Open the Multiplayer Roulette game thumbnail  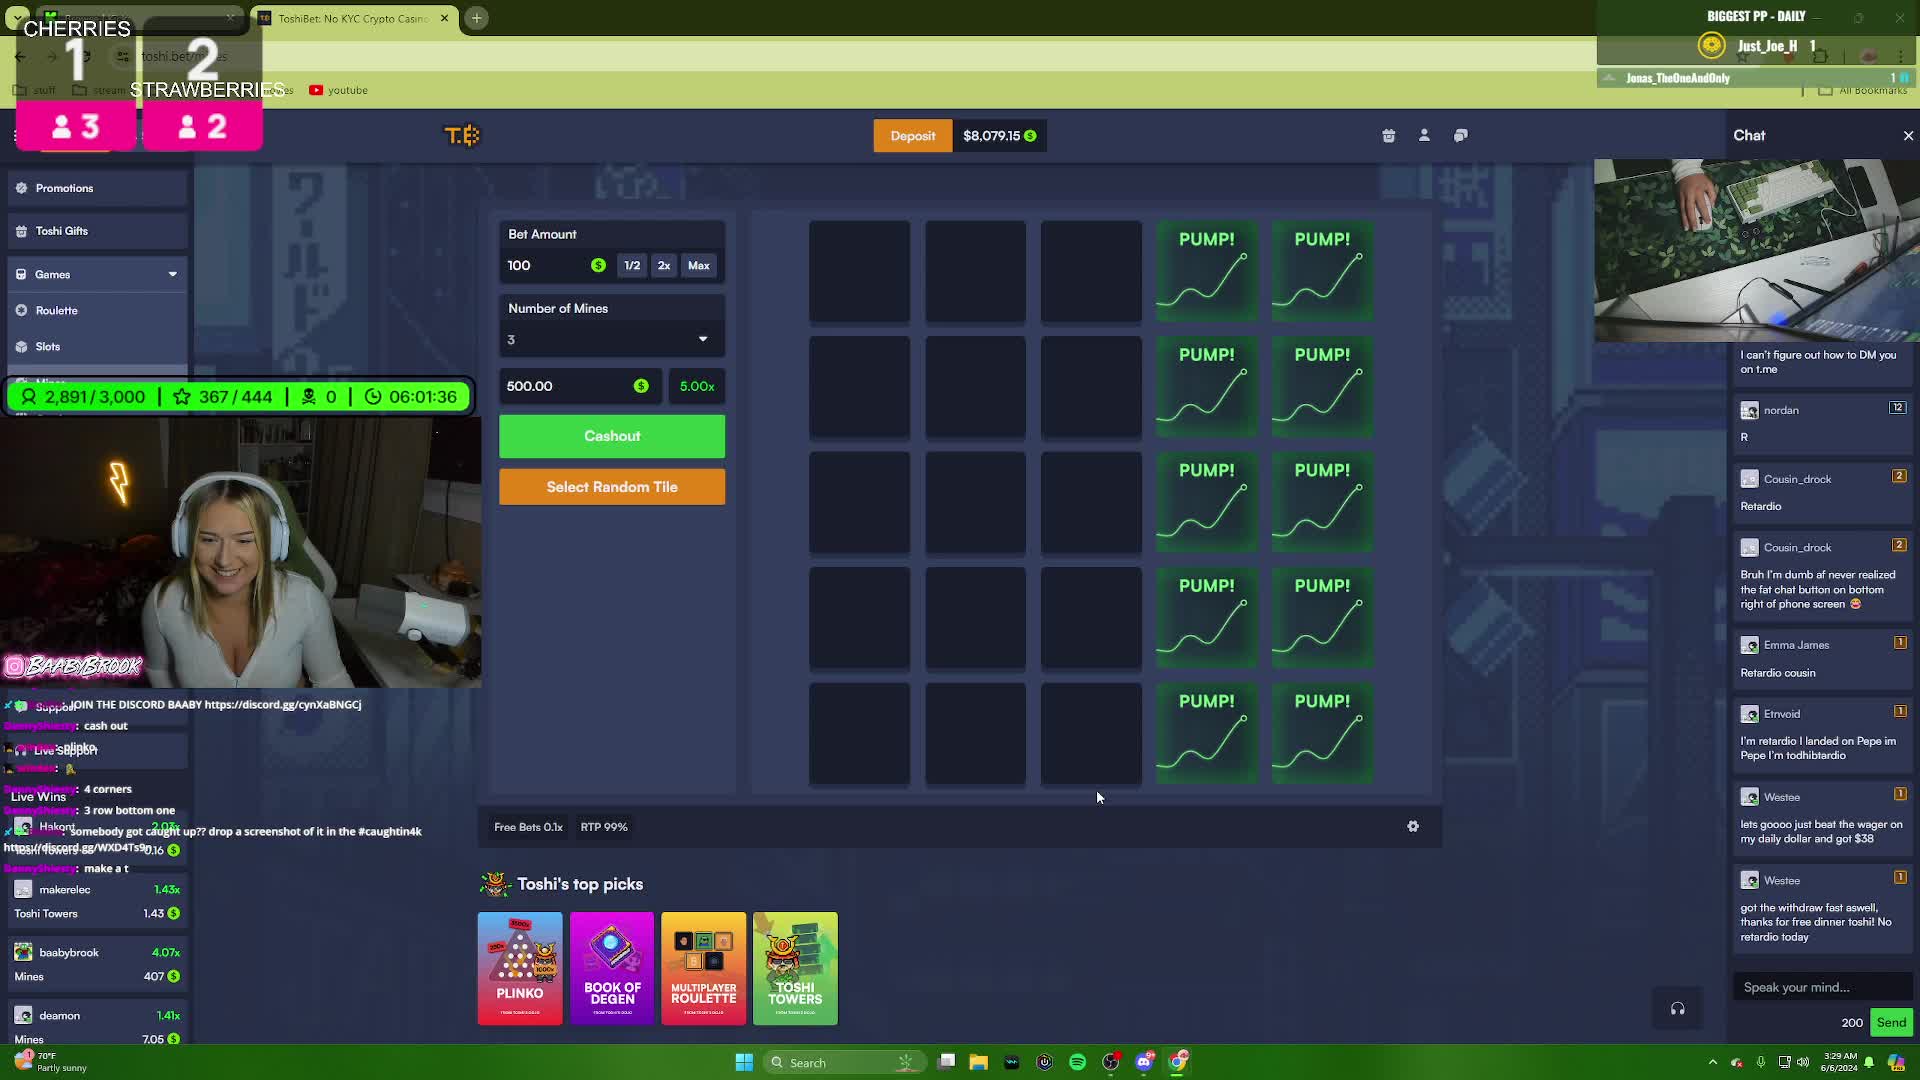(x=703, y=969)
